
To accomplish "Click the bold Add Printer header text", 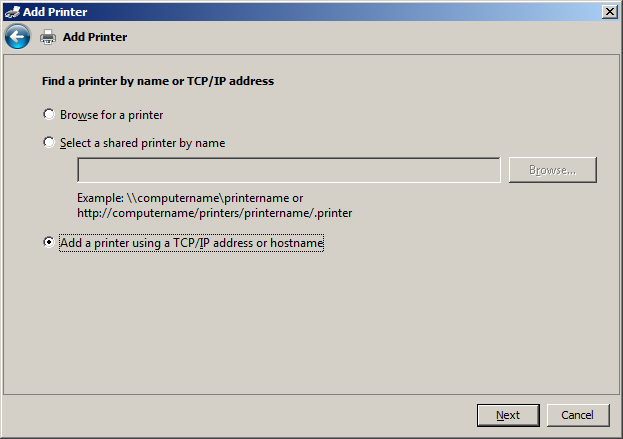I will pos(95,37).
